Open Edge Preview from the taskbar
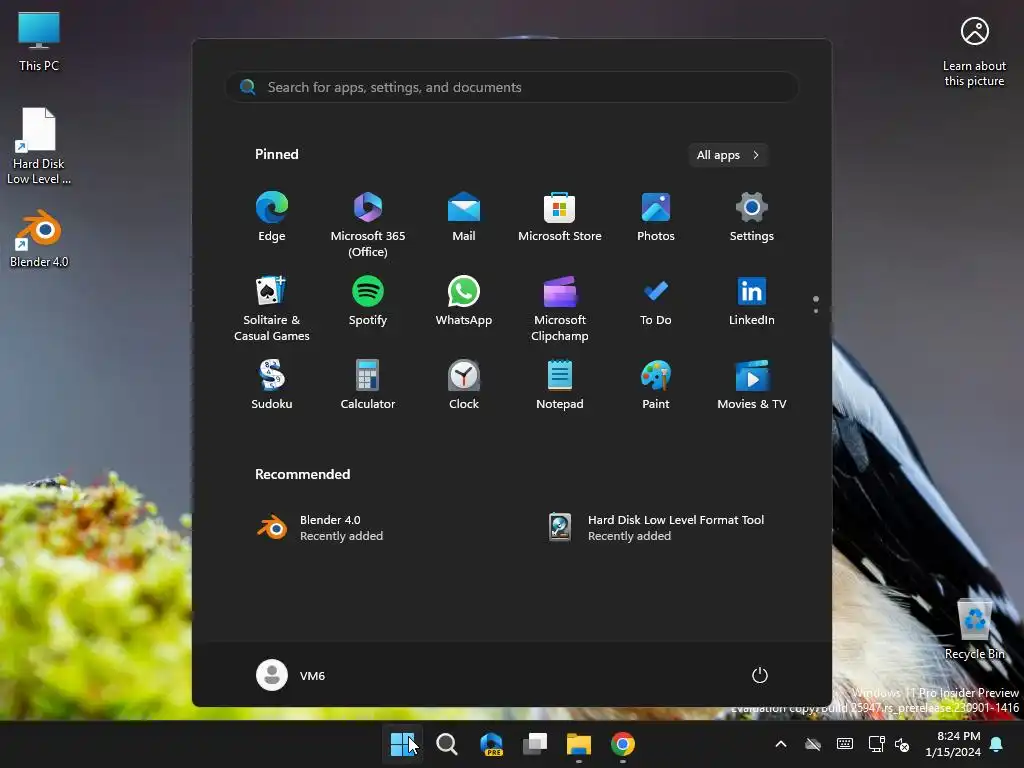This screenshot has height=768, width=1024. pyautogui.click(x=491, y=744)
